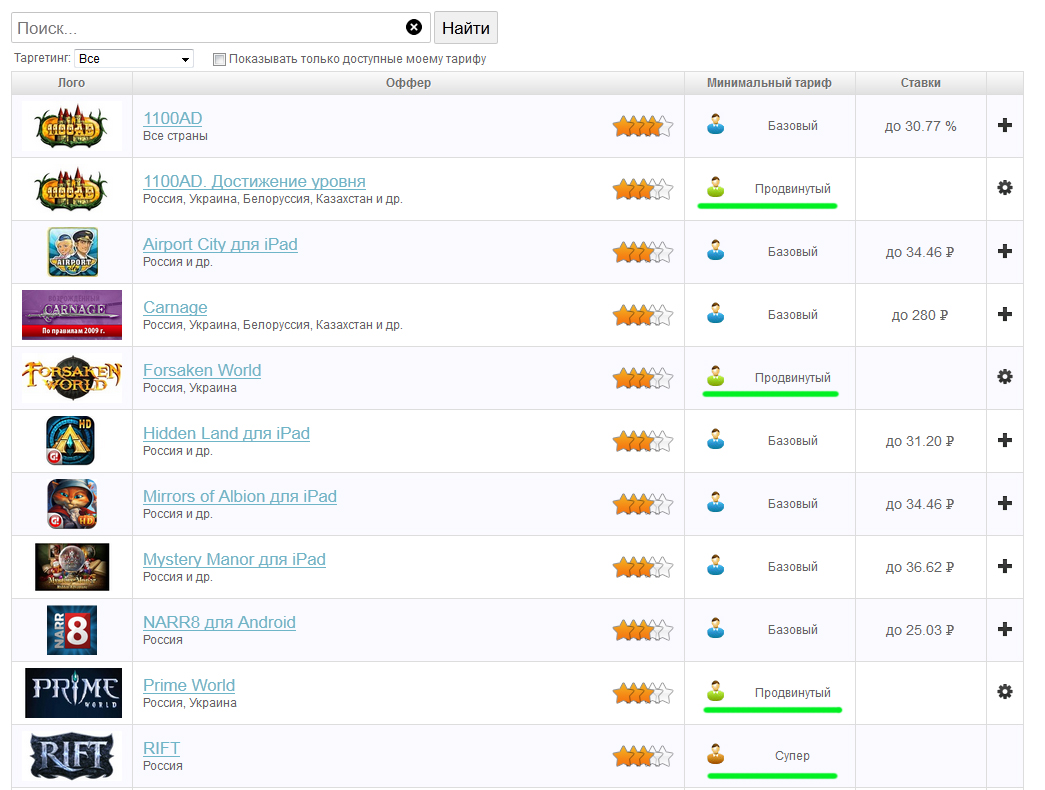Viewport: 1045px width, 790px height.
Task: Click plus icon for Hidden Land row
Action: pyautogui.click(x=1005, y=440)
